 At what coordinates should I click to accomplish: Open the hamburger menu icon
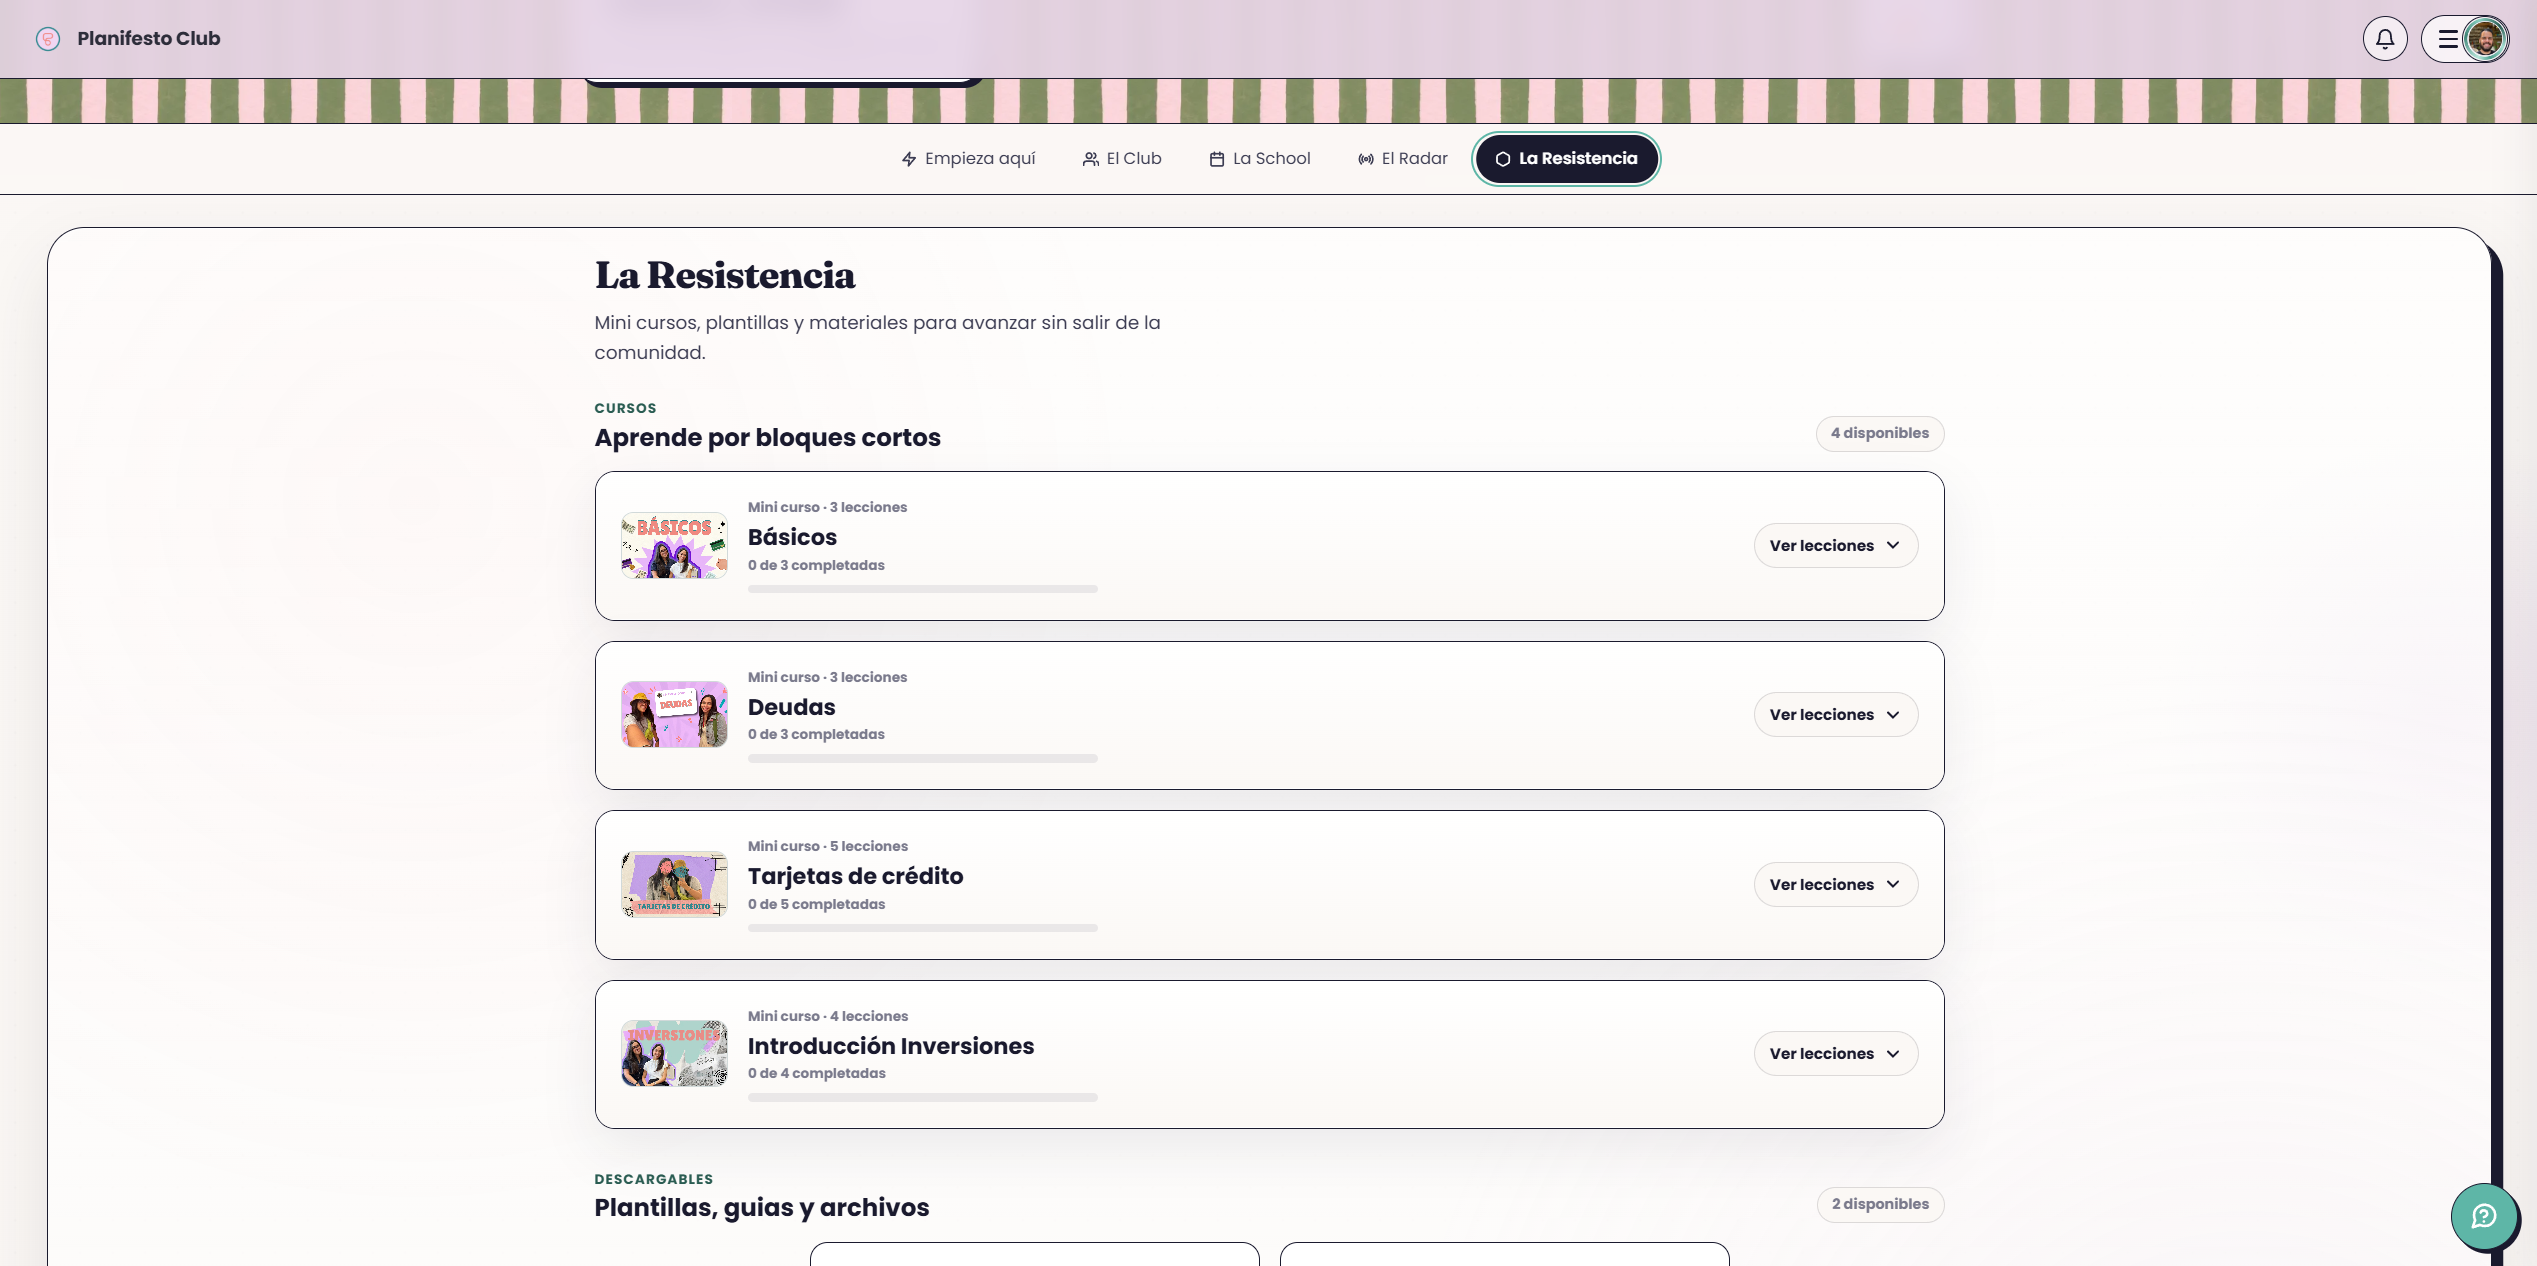point(2448,39)
